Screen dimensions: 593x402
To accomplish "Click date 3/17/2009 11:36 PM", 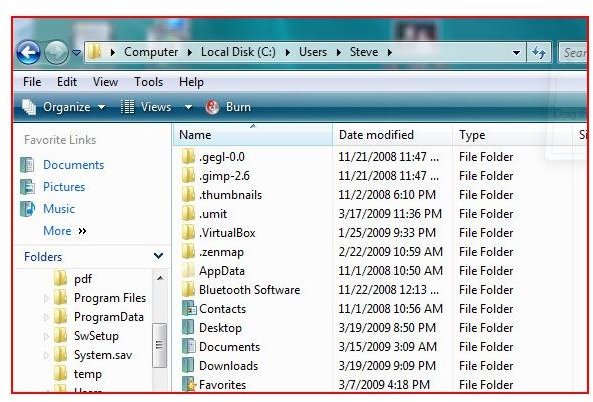I will (x=390, y=214).
